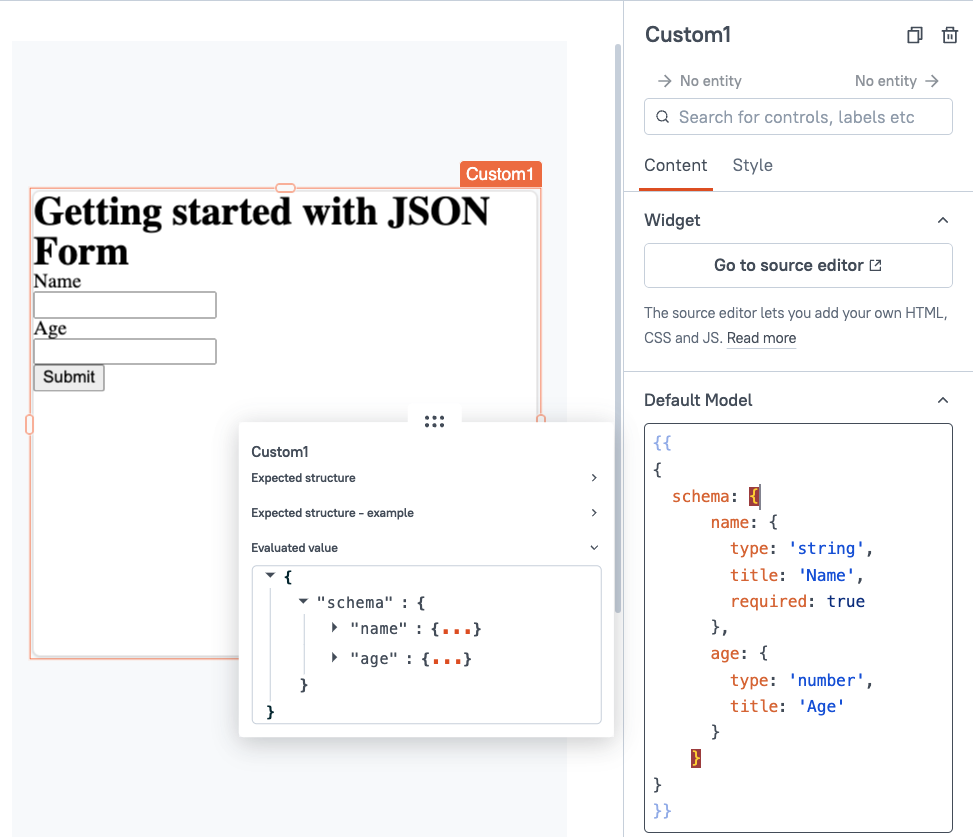
Task: Click Go to source editor button
Action: pos(798,266)
